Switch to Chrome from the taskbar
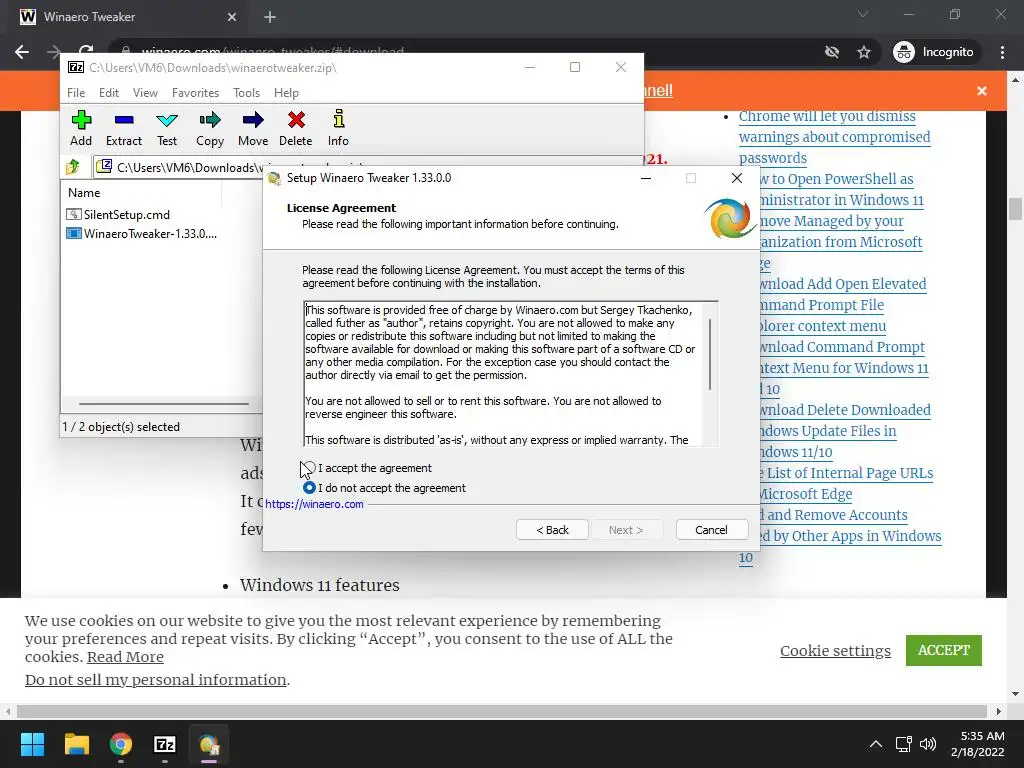 point(121,744)
